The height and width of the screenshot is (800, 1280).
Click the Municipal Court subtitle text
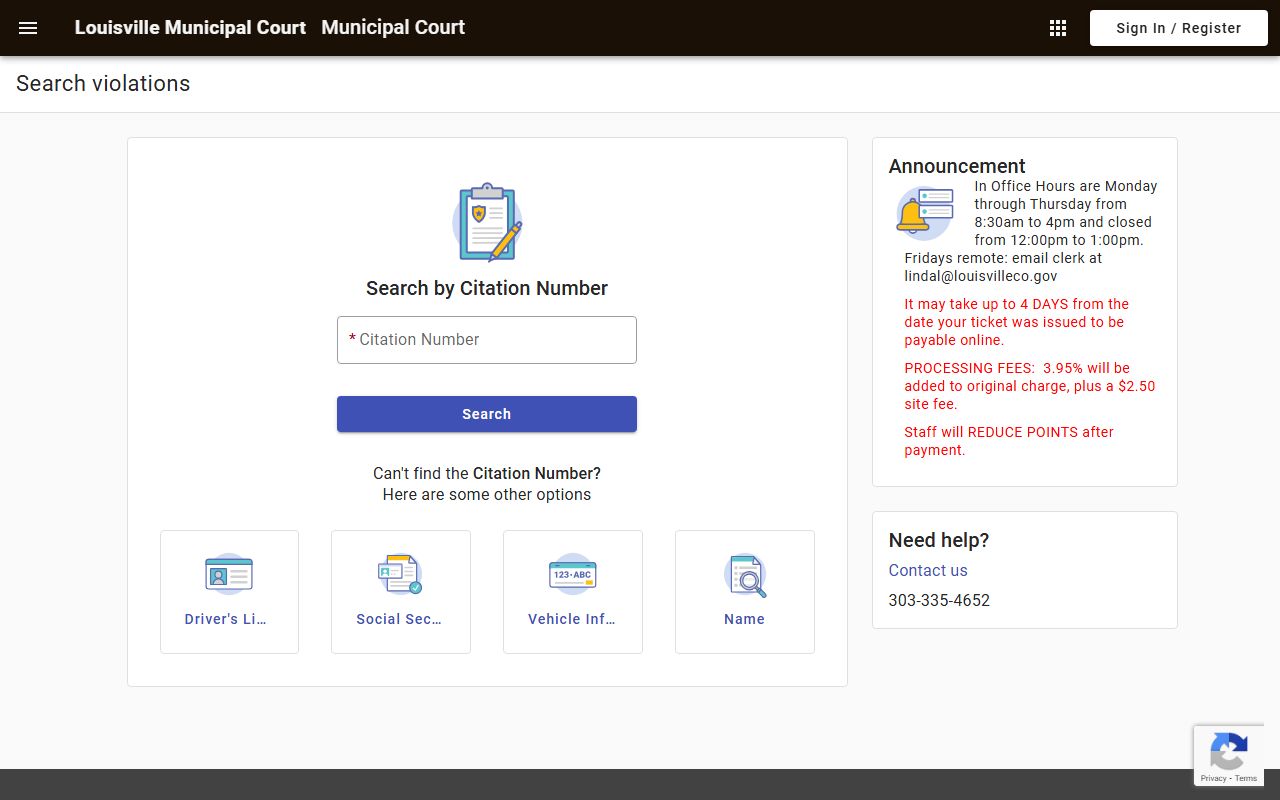pyautogui.click(x=393, y=28)
